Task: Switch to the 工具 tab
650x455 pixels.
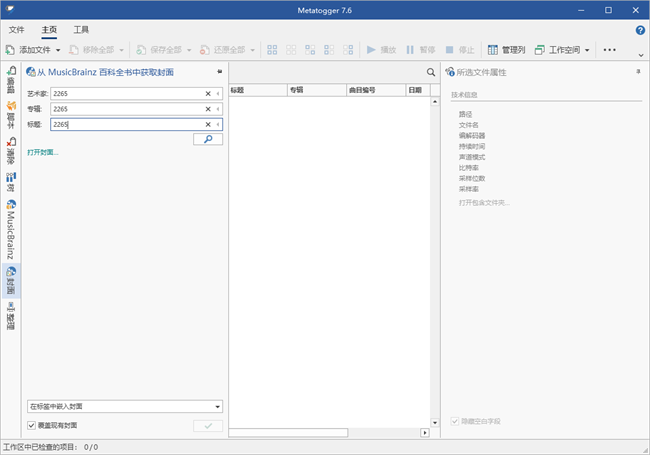Action: (82, 30)
